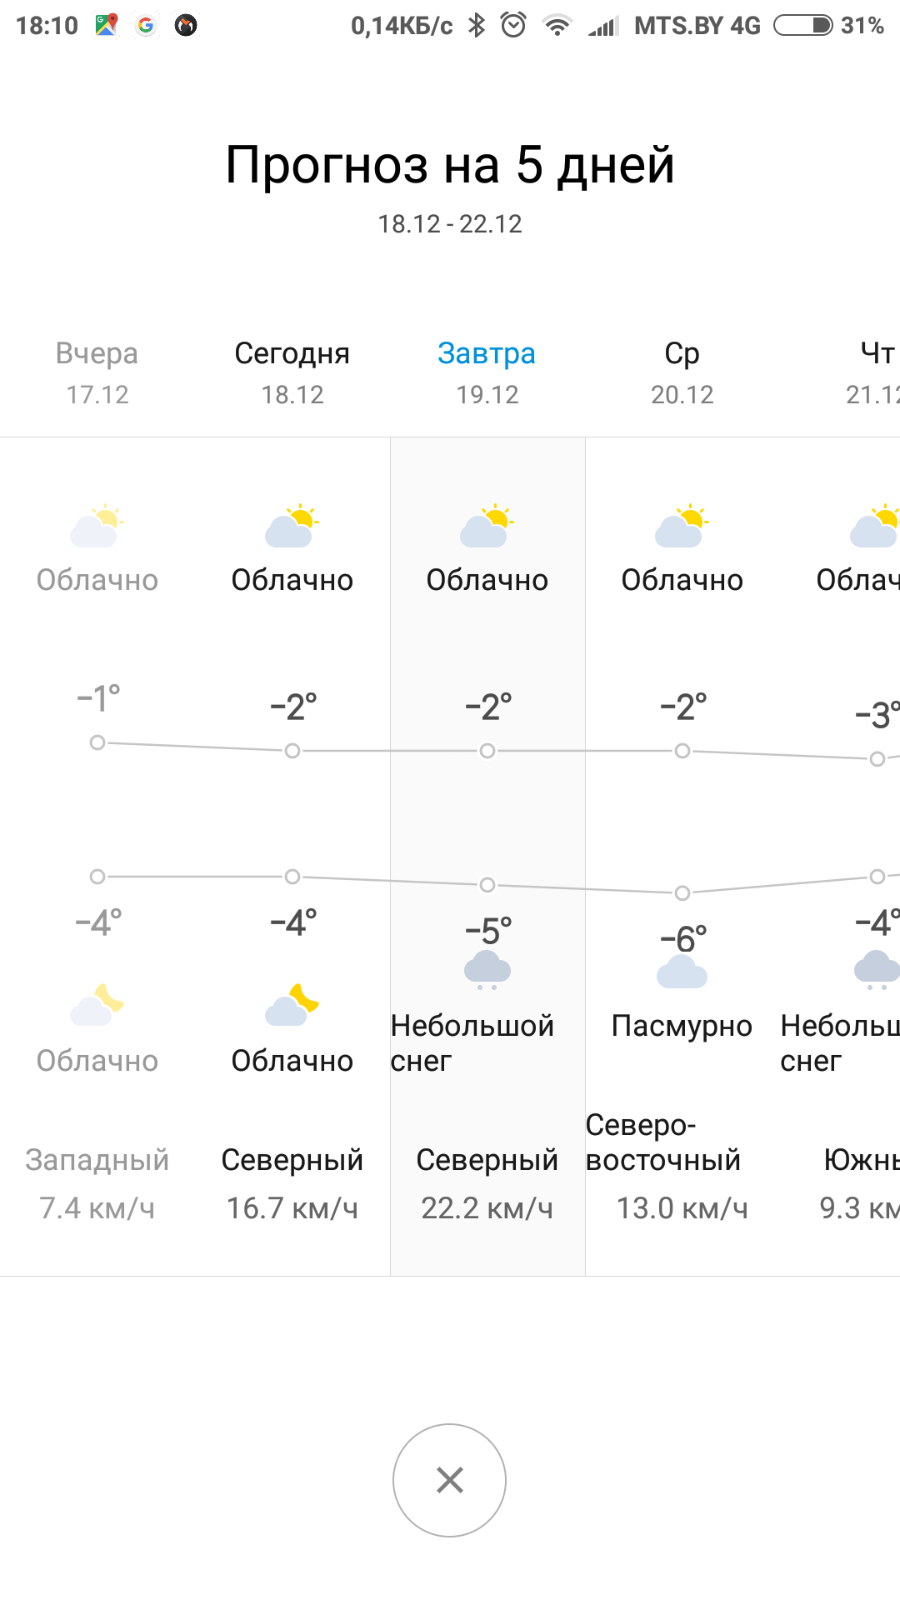Tap tomorrow's night light snow icon
Screen dimensions: 900x1600
coord(487,970)
